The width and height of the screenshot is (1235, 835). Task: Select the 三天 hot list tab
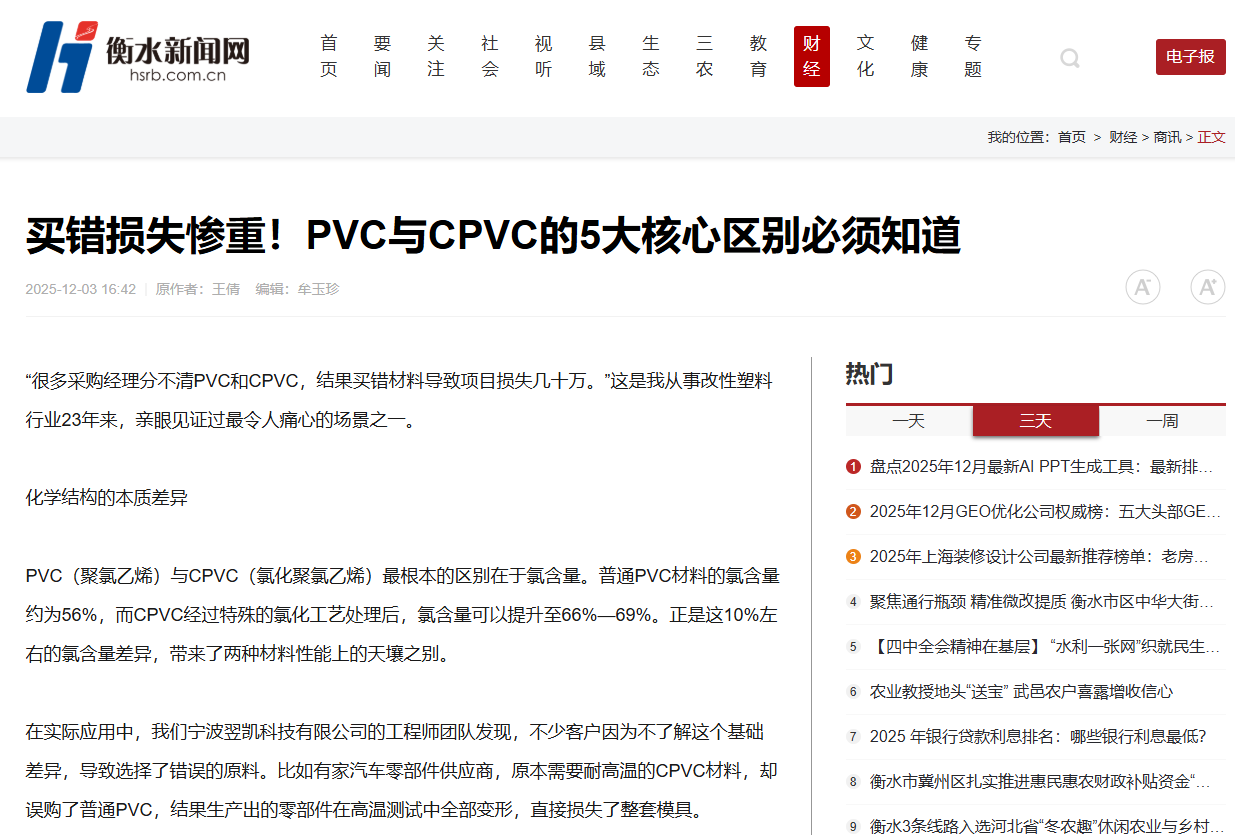[x=1036, y=421]
